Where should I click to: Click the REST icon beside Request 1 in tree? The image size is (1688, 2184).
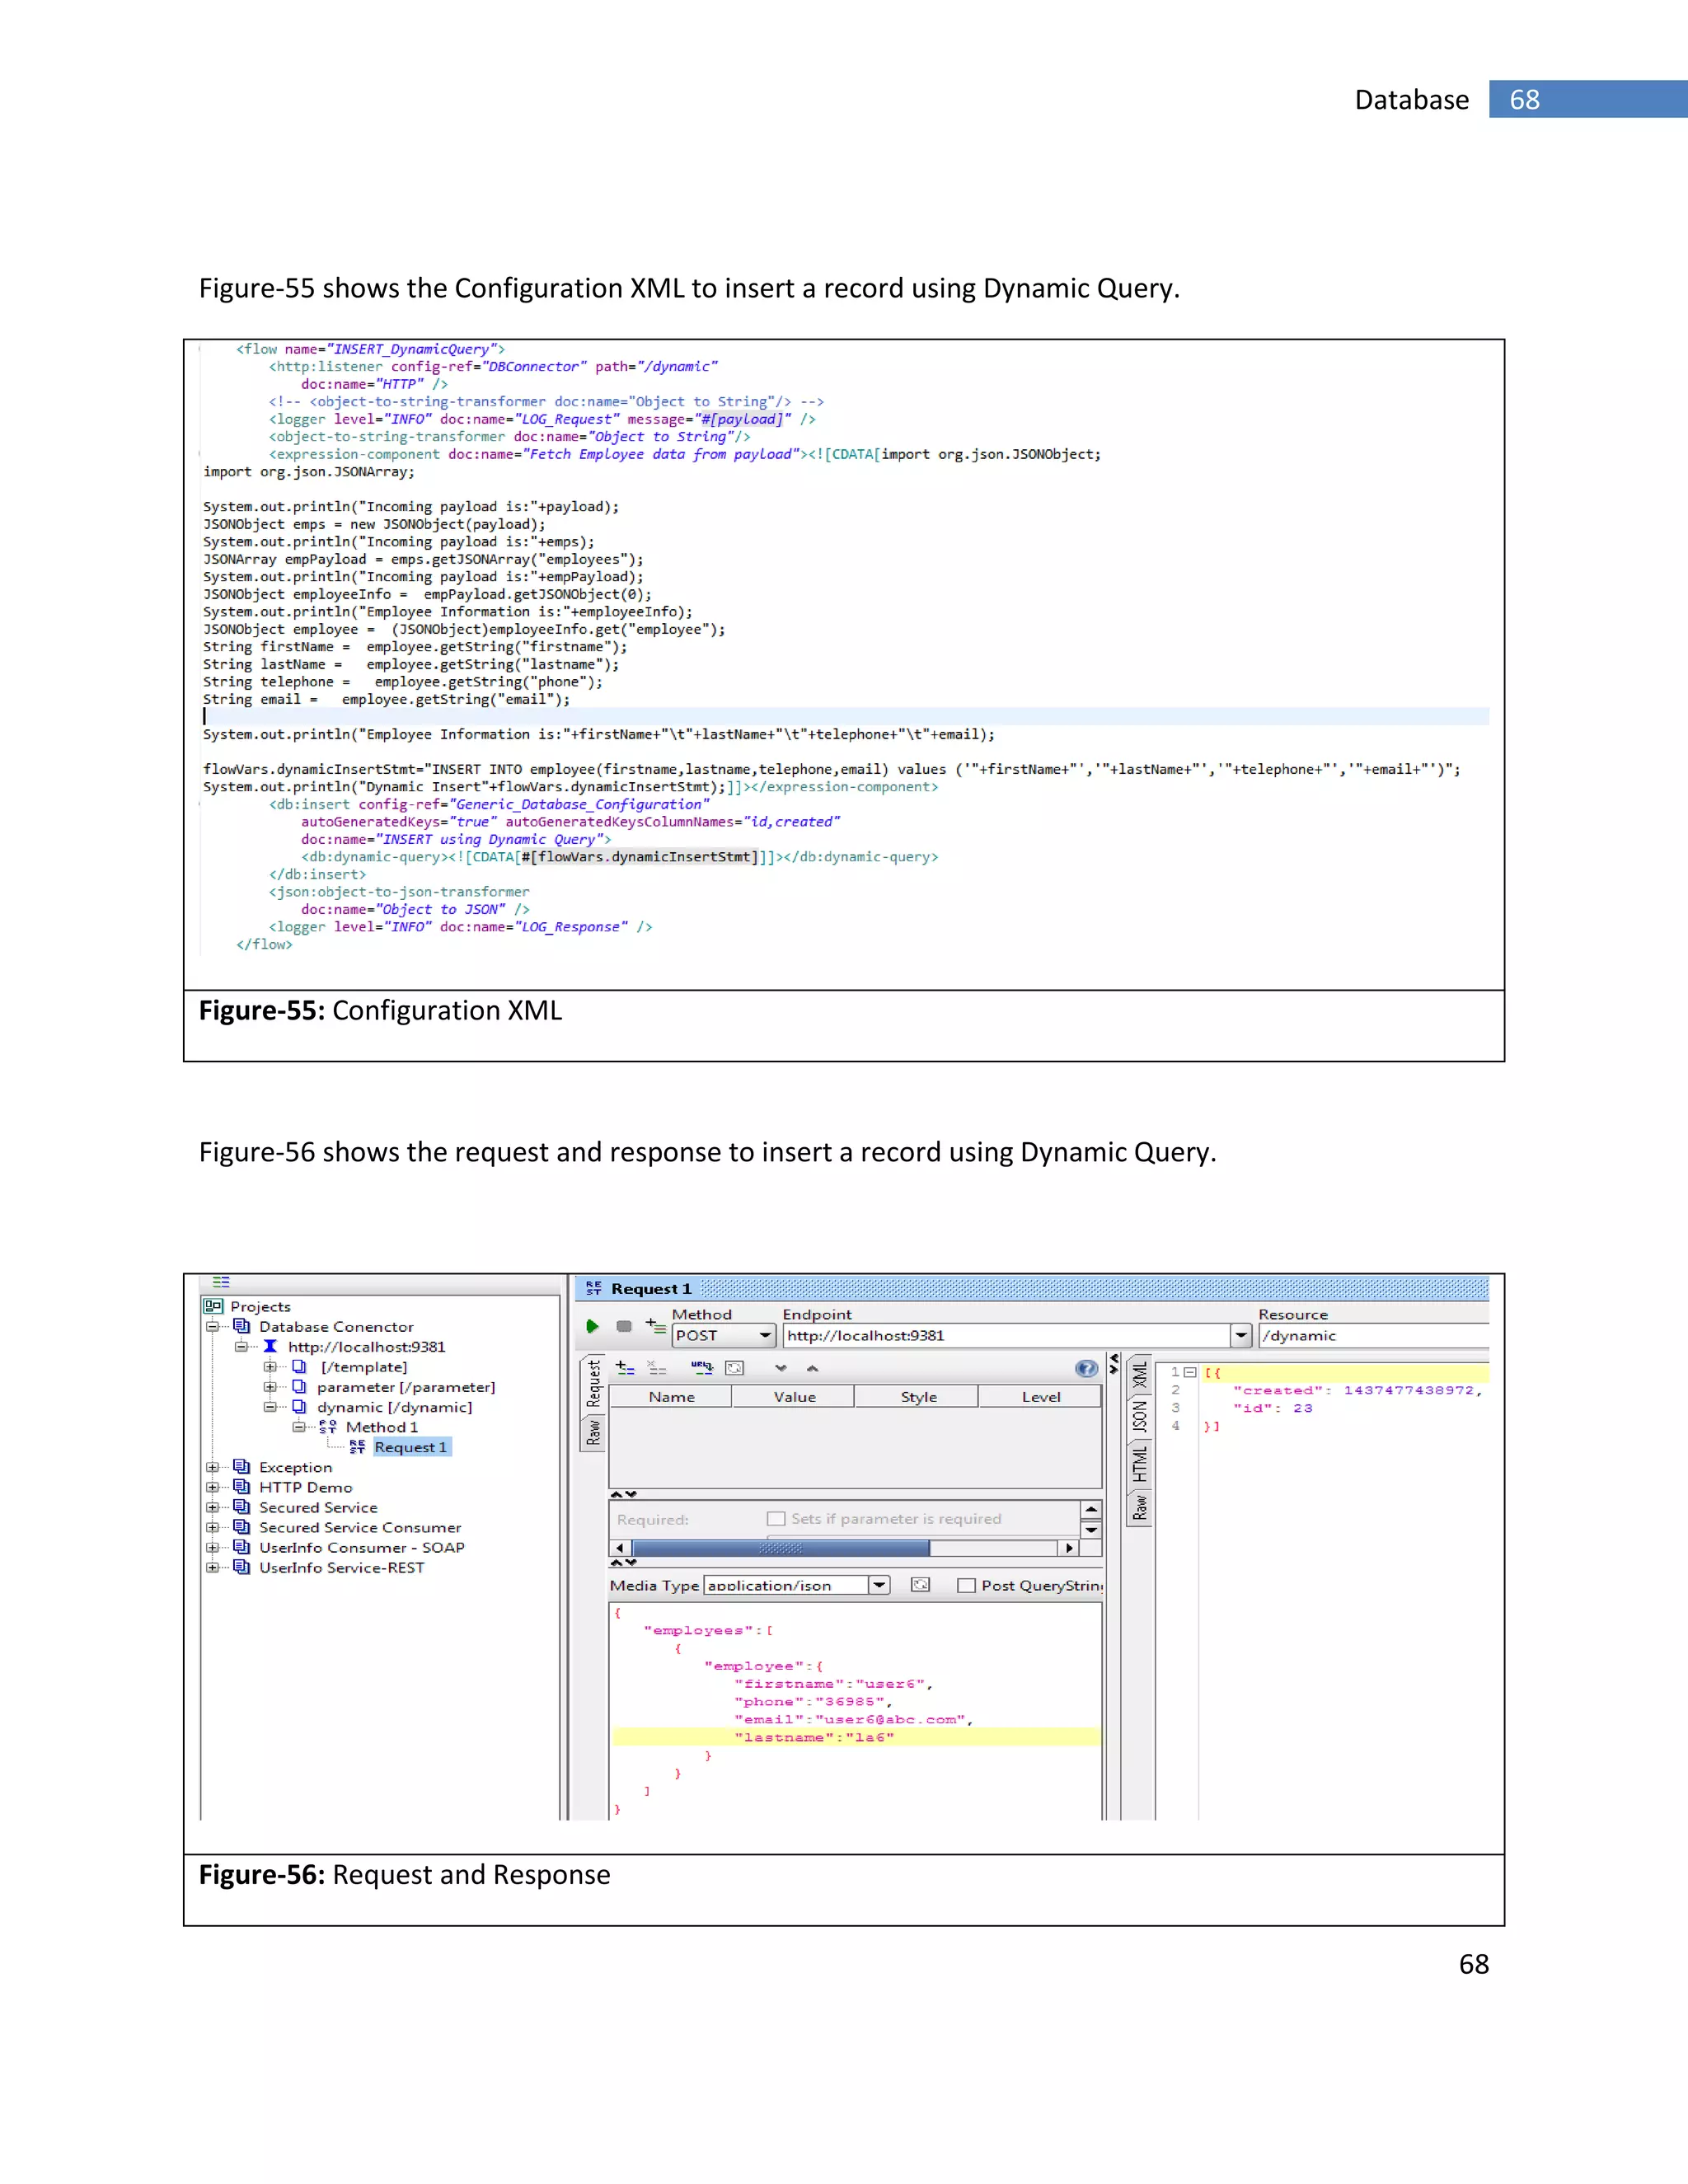point(357,1447)
